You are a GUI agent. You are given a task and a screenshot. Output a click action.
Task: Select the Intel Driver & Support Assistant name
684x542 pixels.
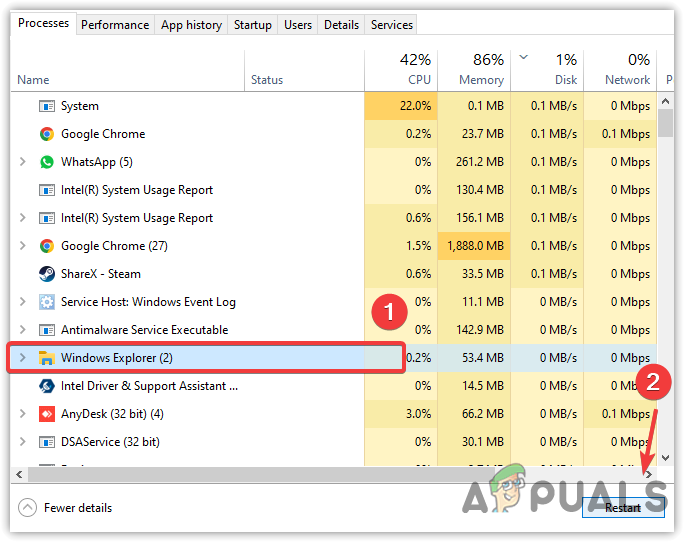(x=149, y=386)
